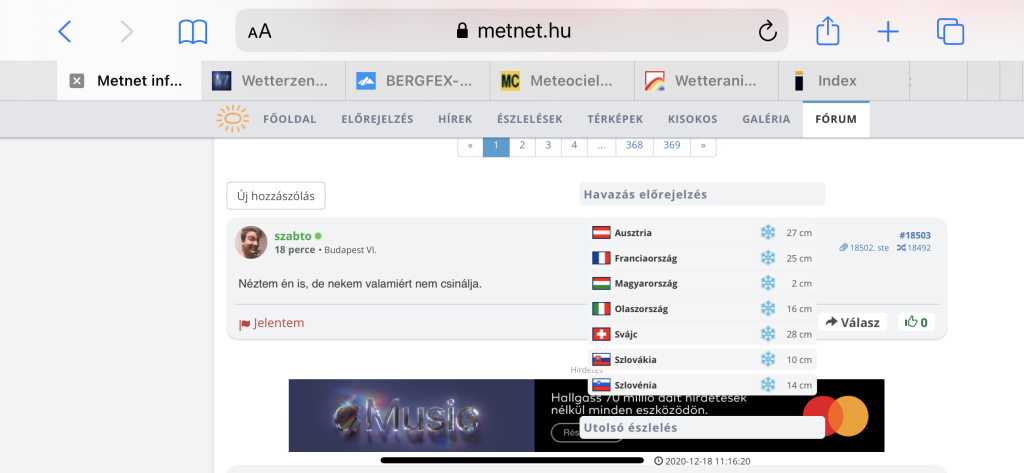Open the ELŐREJELZÉS navigation menu
The image size is (1024, 473).
point(377,119)
